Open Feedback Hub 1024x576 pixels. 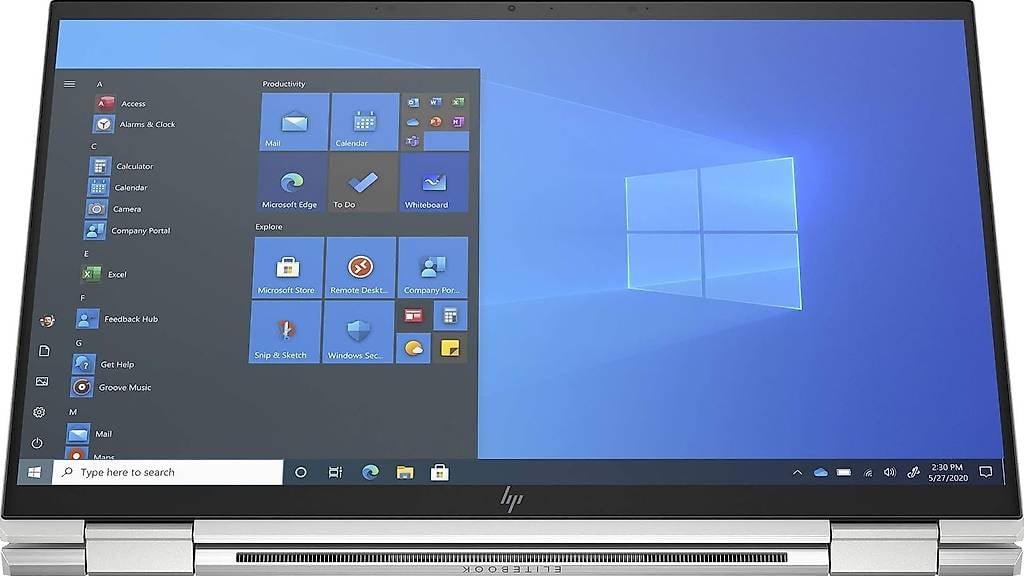(x=117, y=319)
